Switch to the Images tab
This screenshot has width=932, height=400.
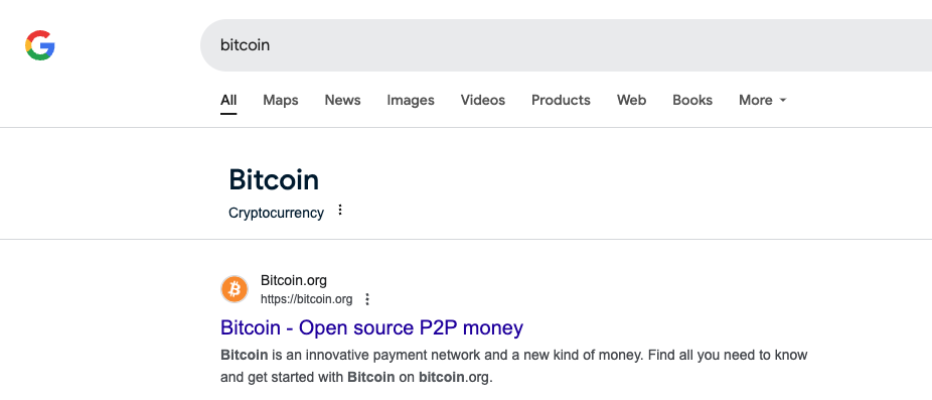tap(410, 100)
